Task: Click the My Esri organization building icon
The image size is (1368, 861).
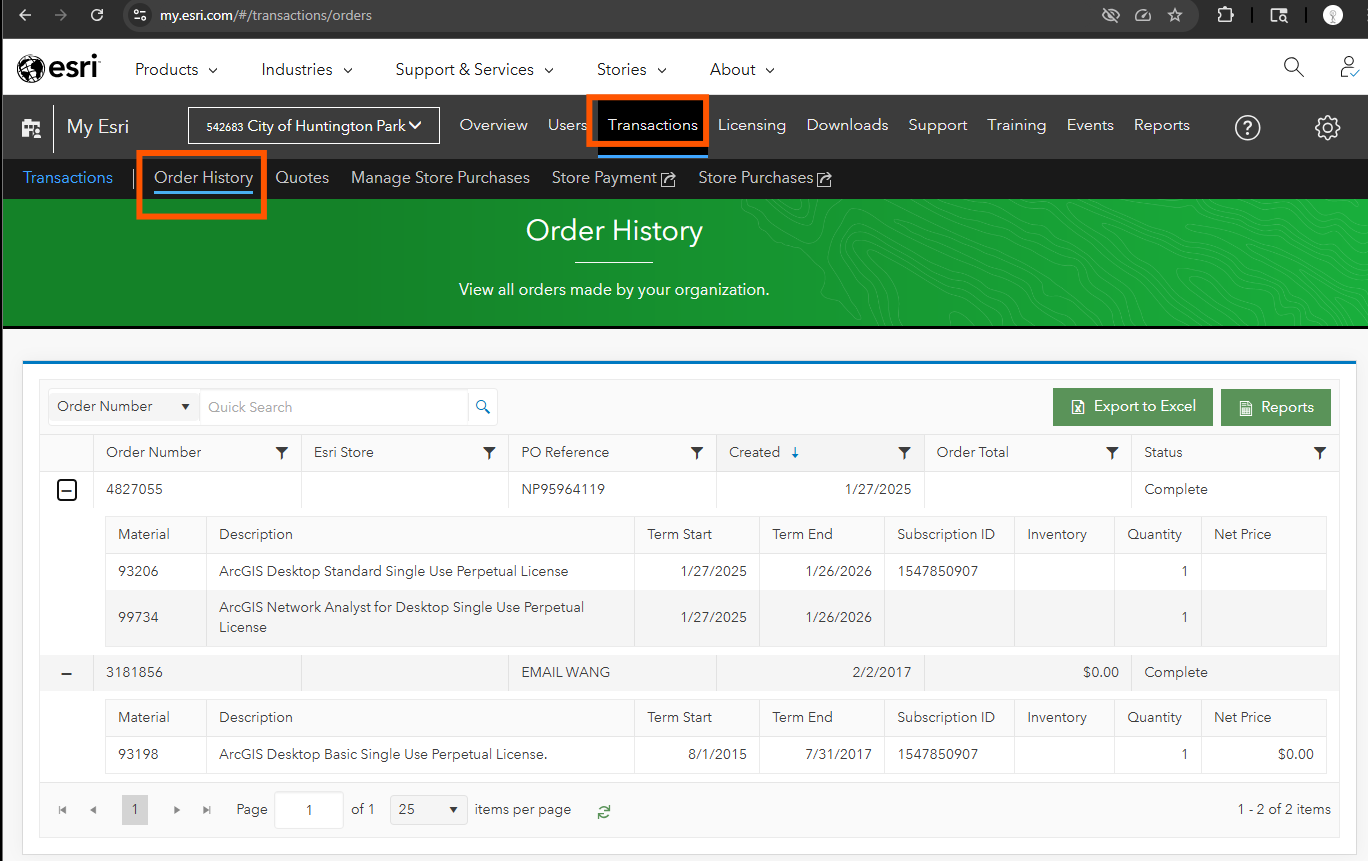Action: [31, 128]
